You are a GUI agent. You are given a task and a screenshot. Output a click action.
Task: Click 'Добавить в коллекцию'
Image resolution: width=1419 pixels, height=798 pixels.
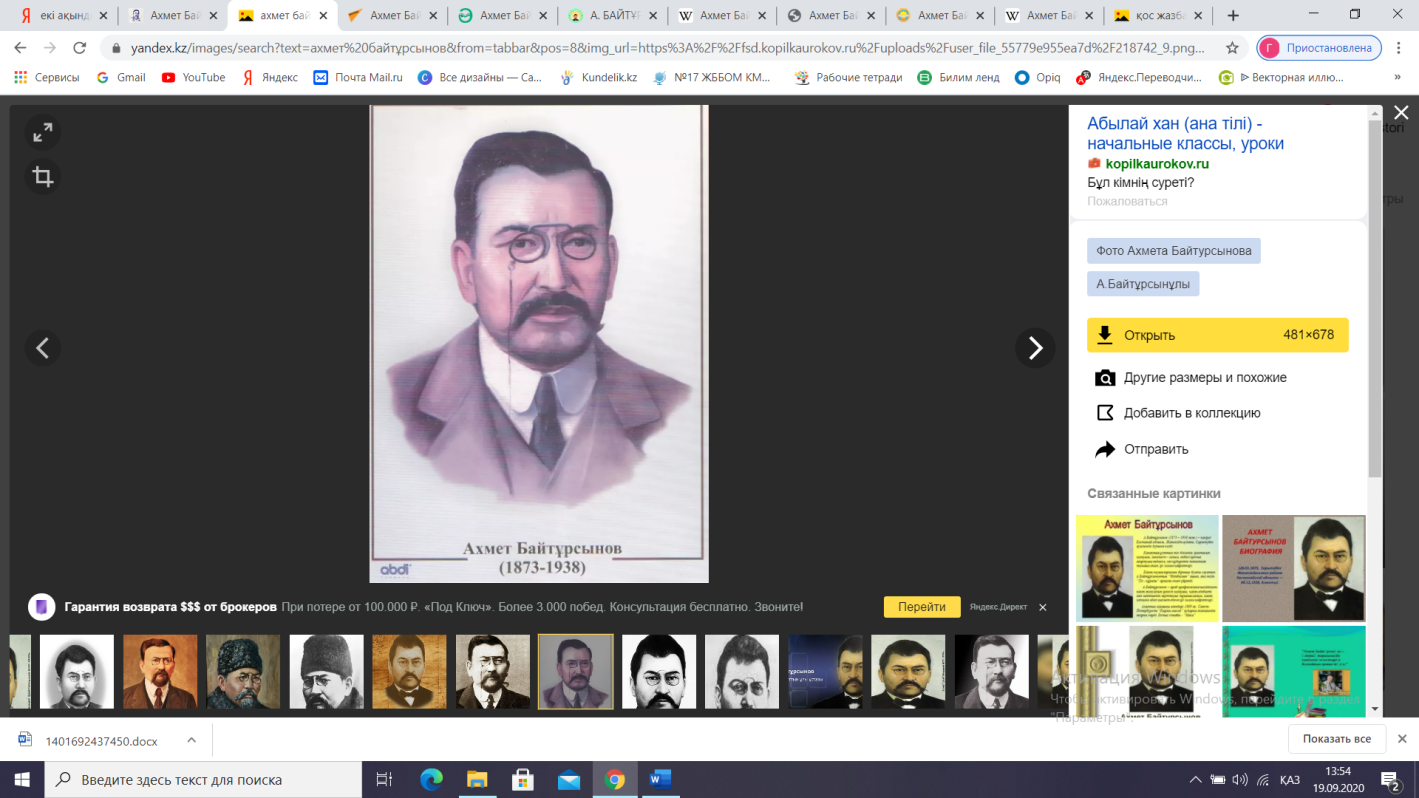(1178, 413)
